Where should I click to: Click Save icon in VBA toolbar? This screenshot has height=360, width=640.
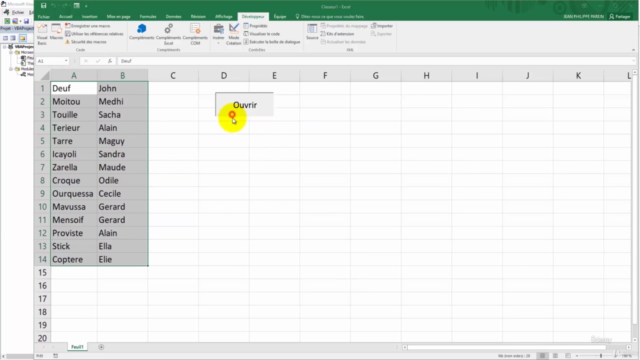27,21
